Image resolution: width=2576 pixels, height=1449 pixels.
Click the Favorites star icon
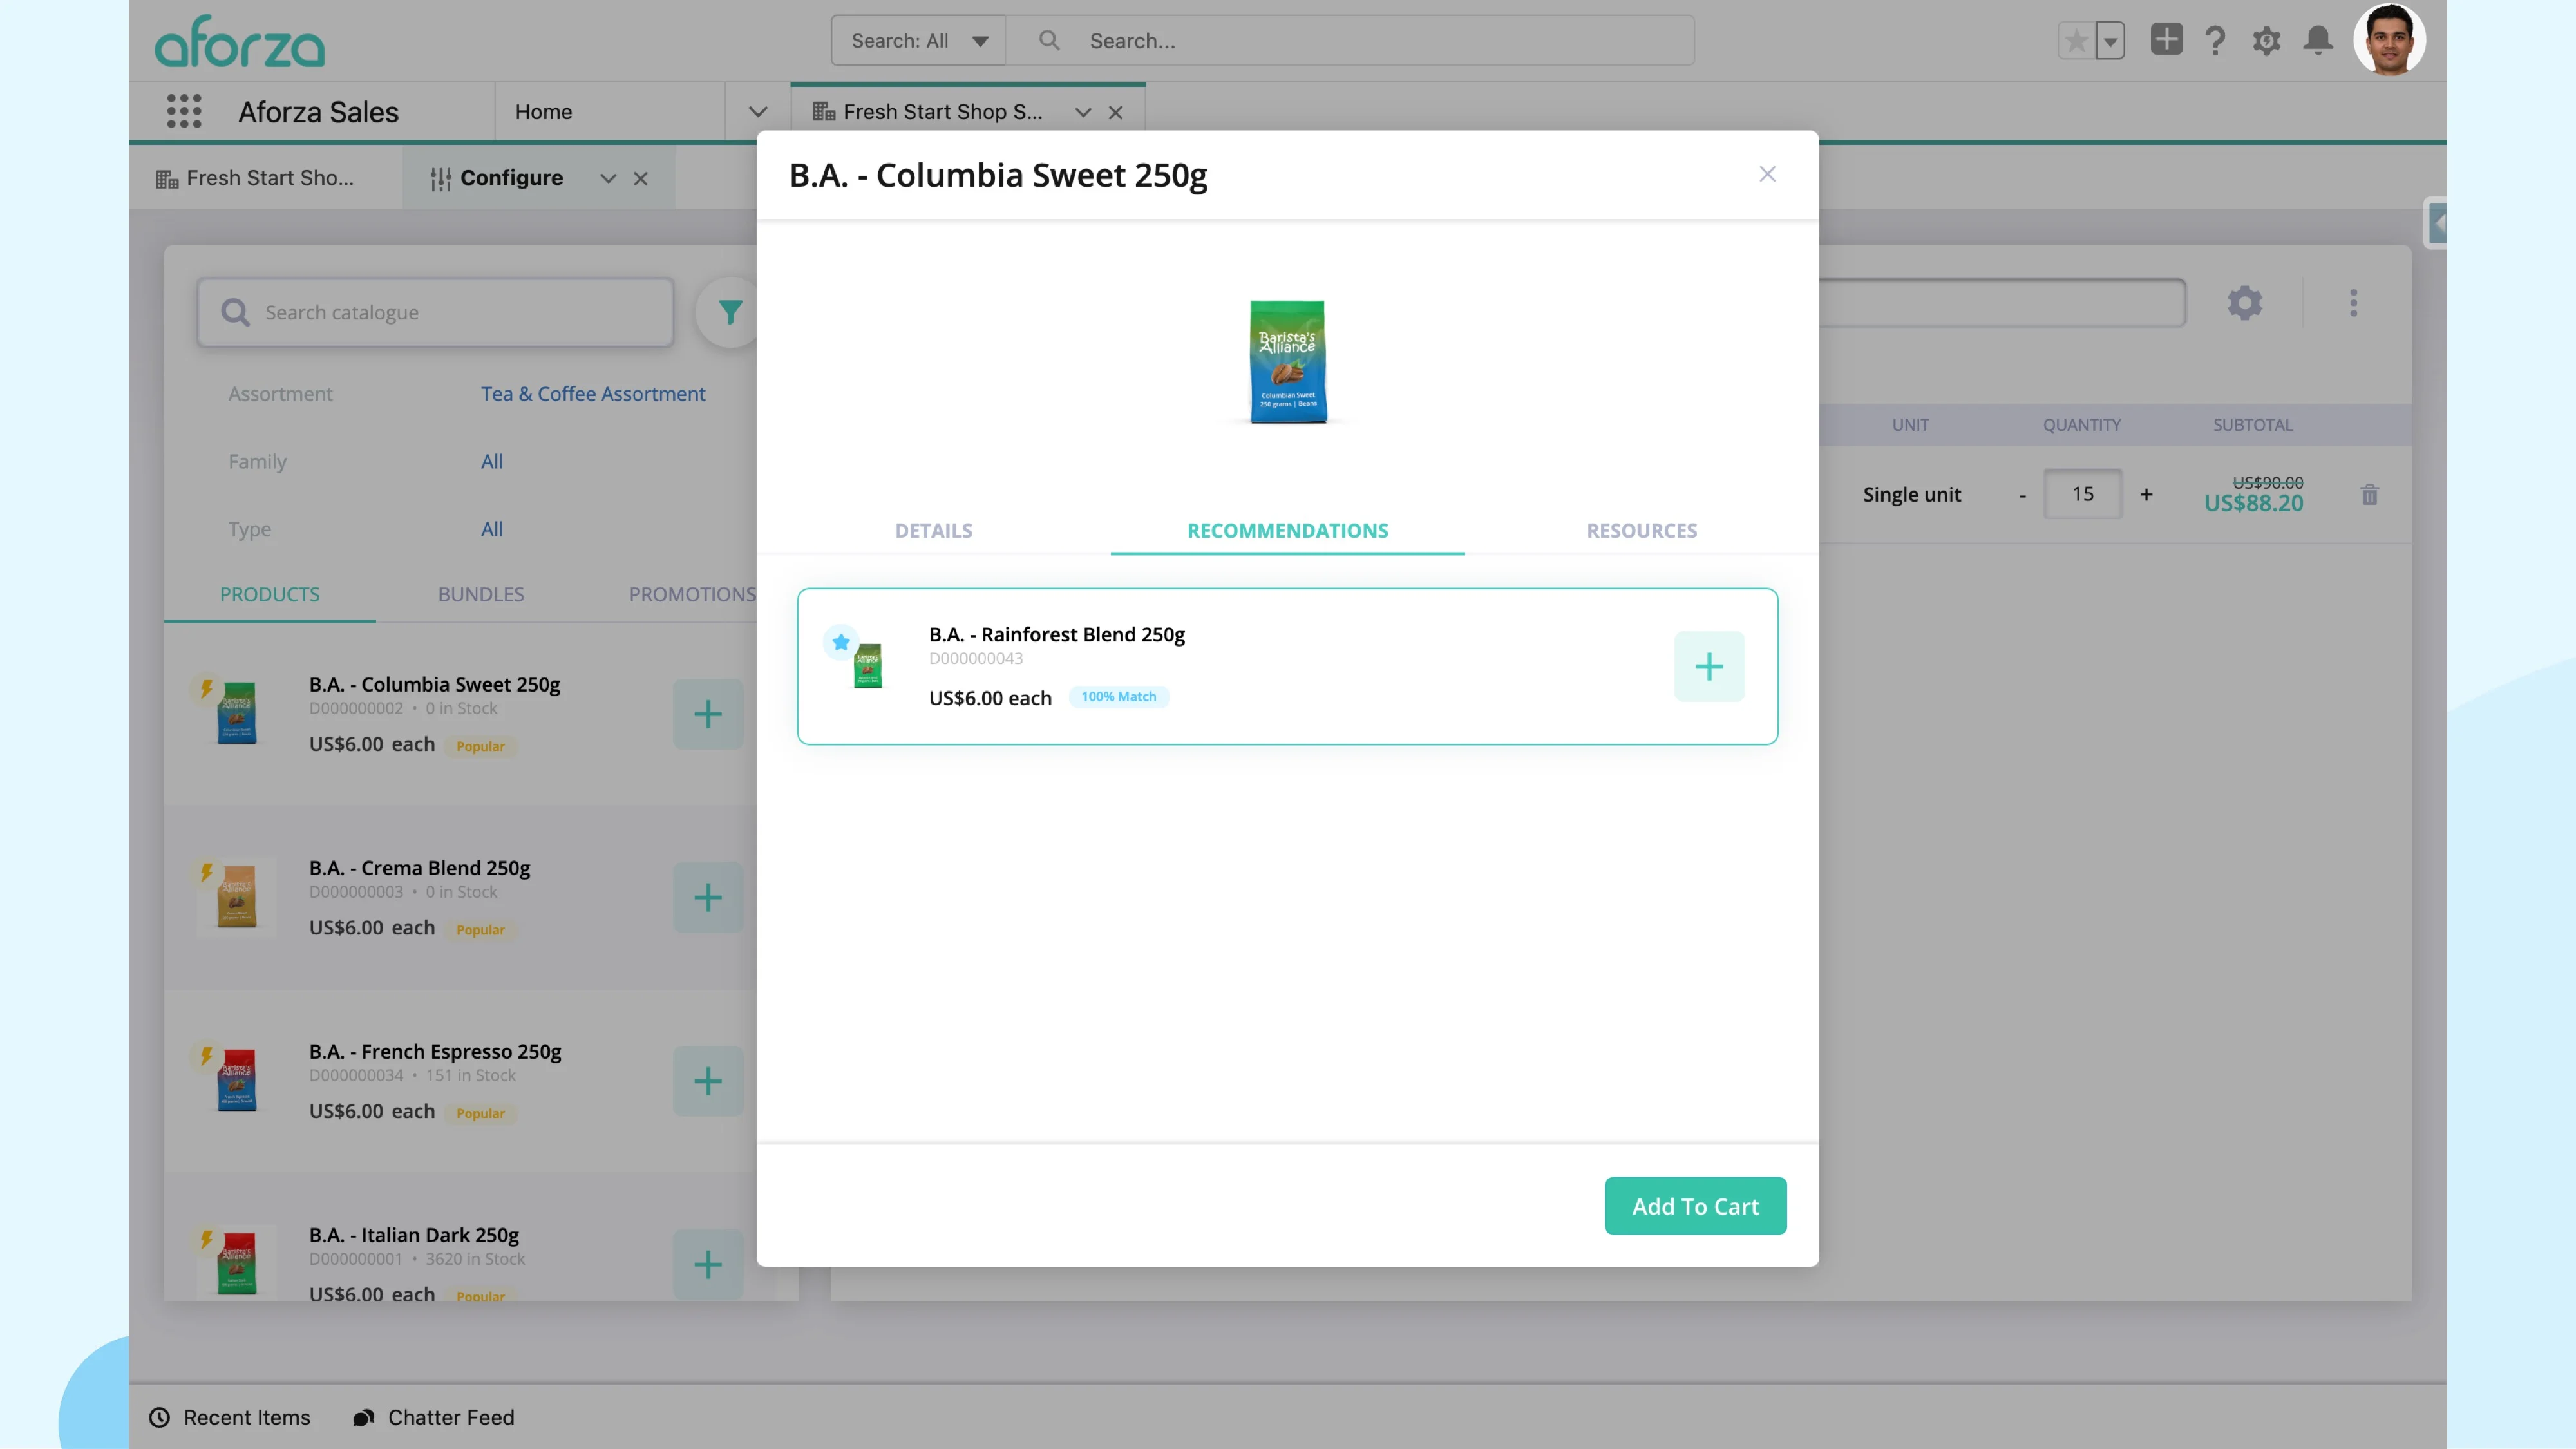(x=2076, y=41)
